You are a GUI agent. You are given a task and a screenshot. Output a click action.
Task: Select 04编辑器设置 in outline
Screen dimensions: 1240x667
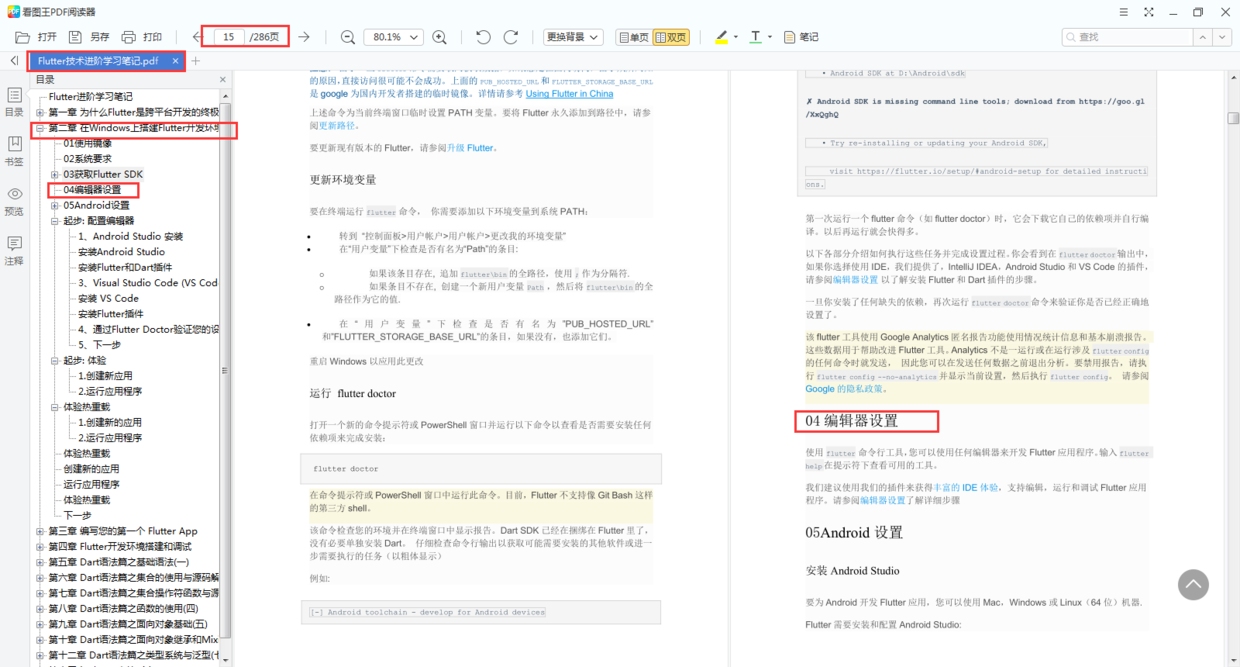pyautogui.click(x=92, y=190)
